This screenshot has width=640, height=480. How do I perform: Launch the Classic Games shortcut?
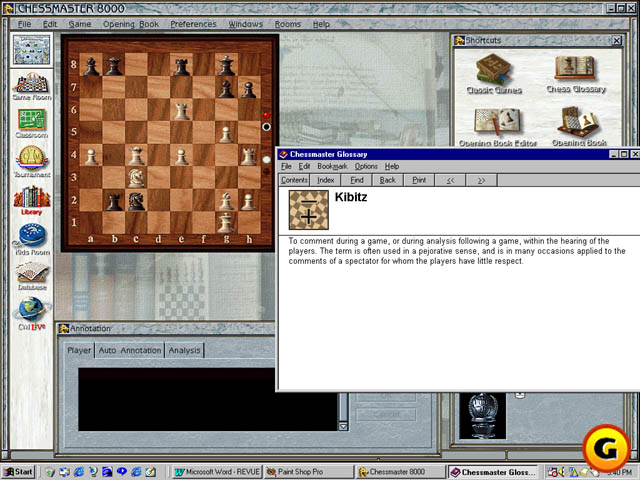click(493, 73)
